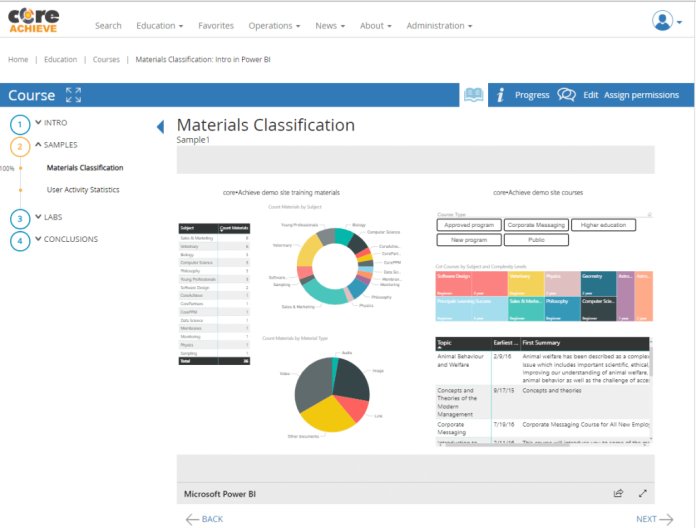The width and height of the screenshot is (696, 528).
Task: Open User Activity Statistics lesson
Action: (83, 190)
